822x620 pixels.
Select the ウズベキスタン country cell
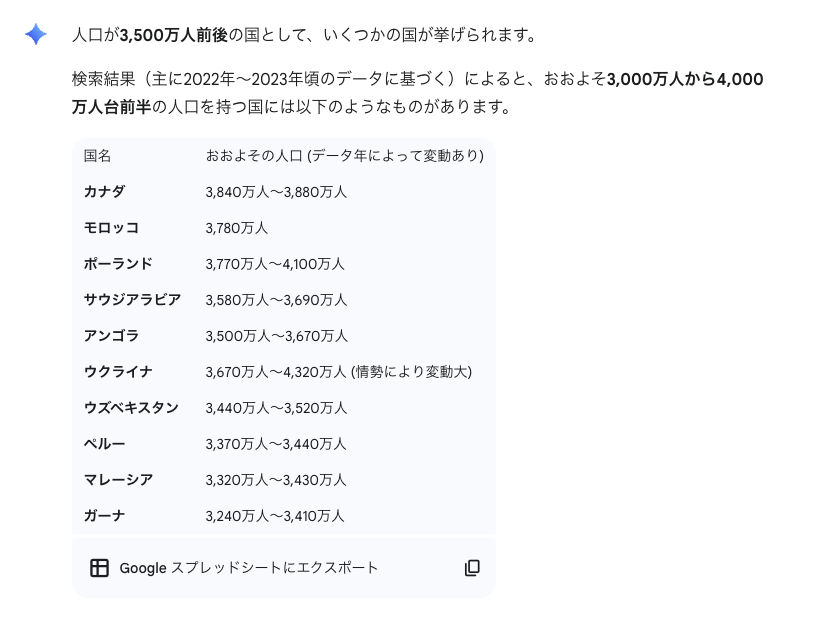131,408
